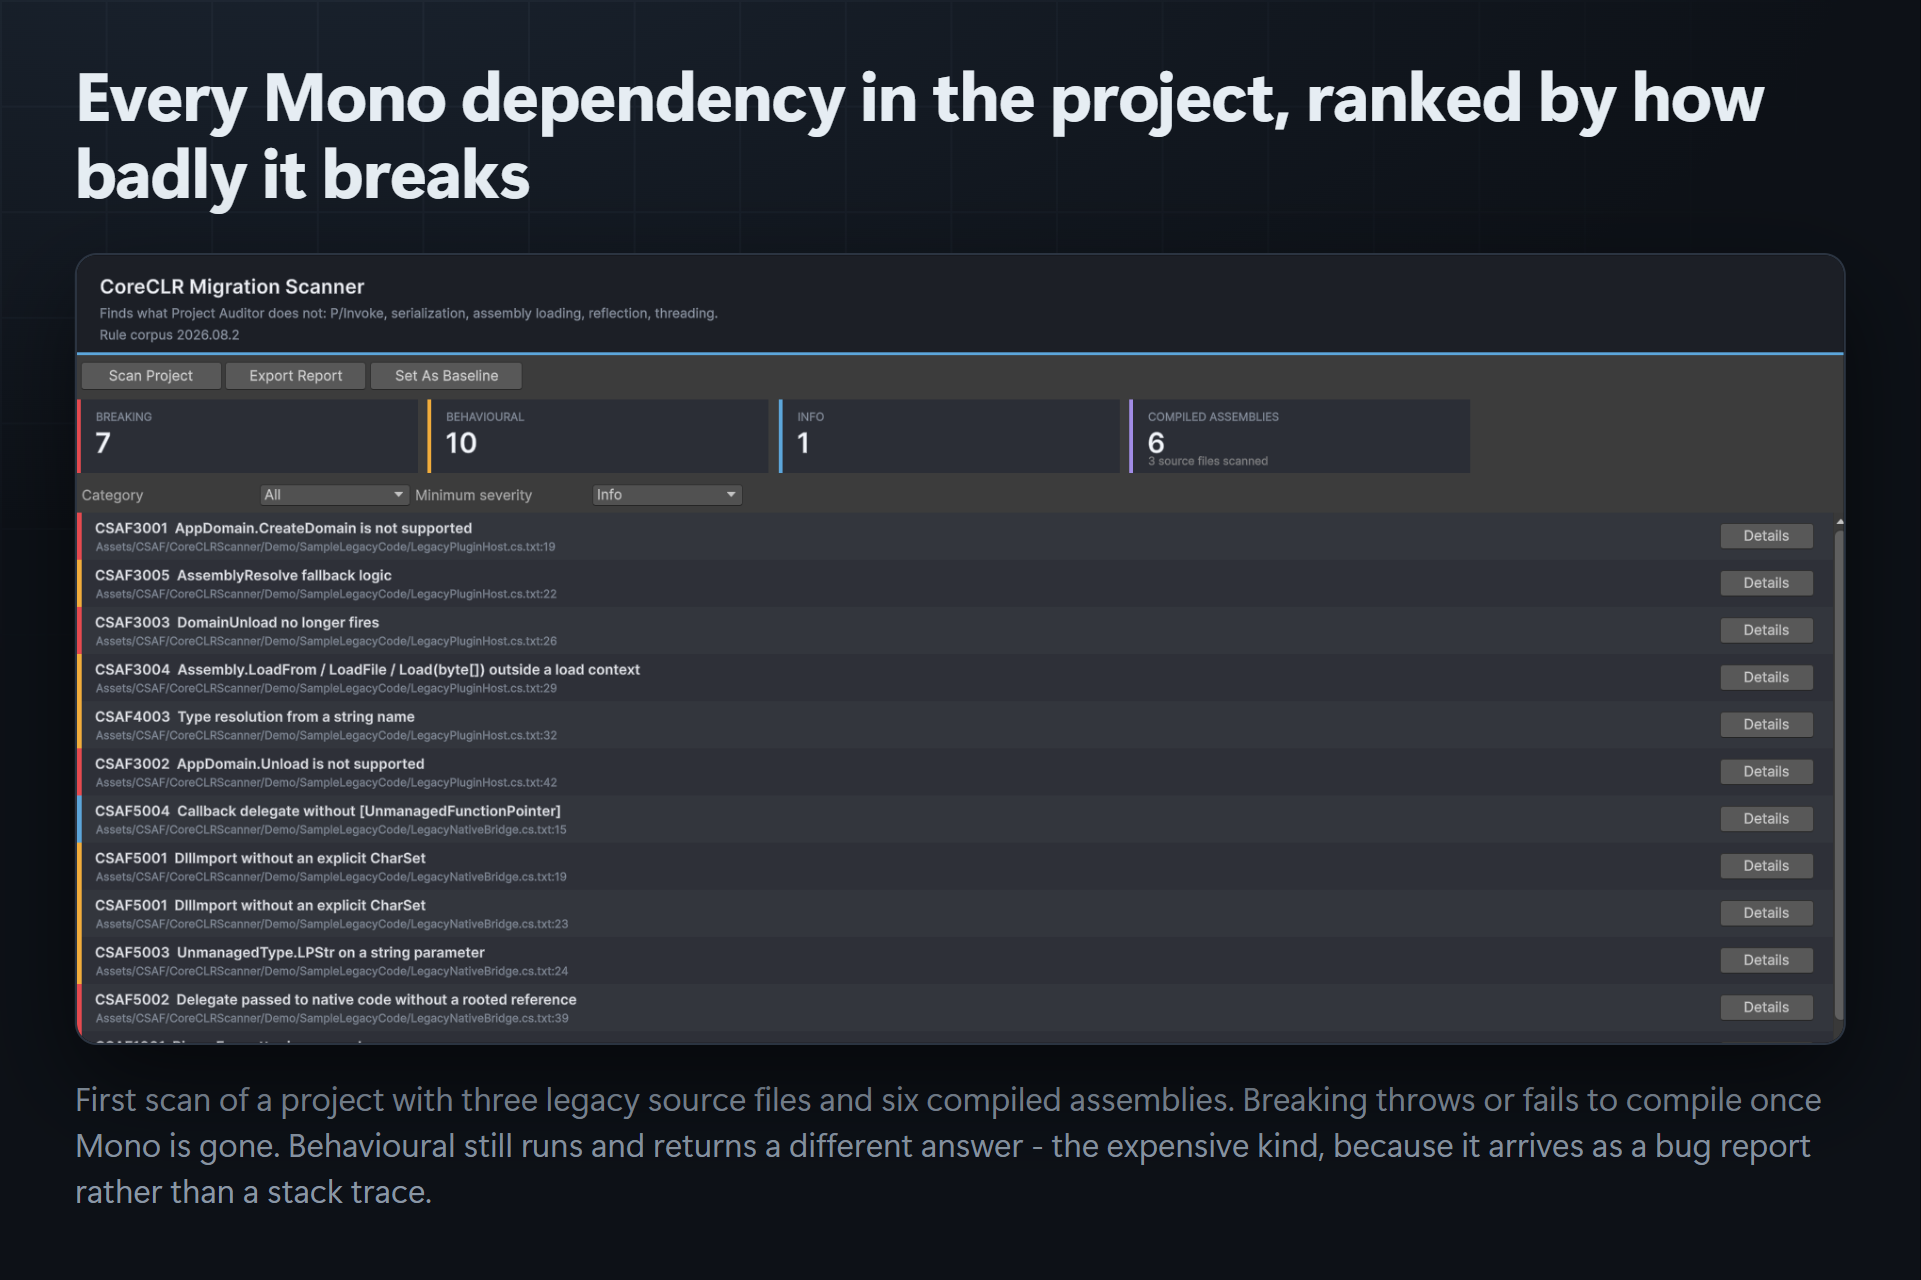1921x1280 pixels.
Task: Select 'AppDomain.Unload is not supported' title
Action: (x=300, y=763)
